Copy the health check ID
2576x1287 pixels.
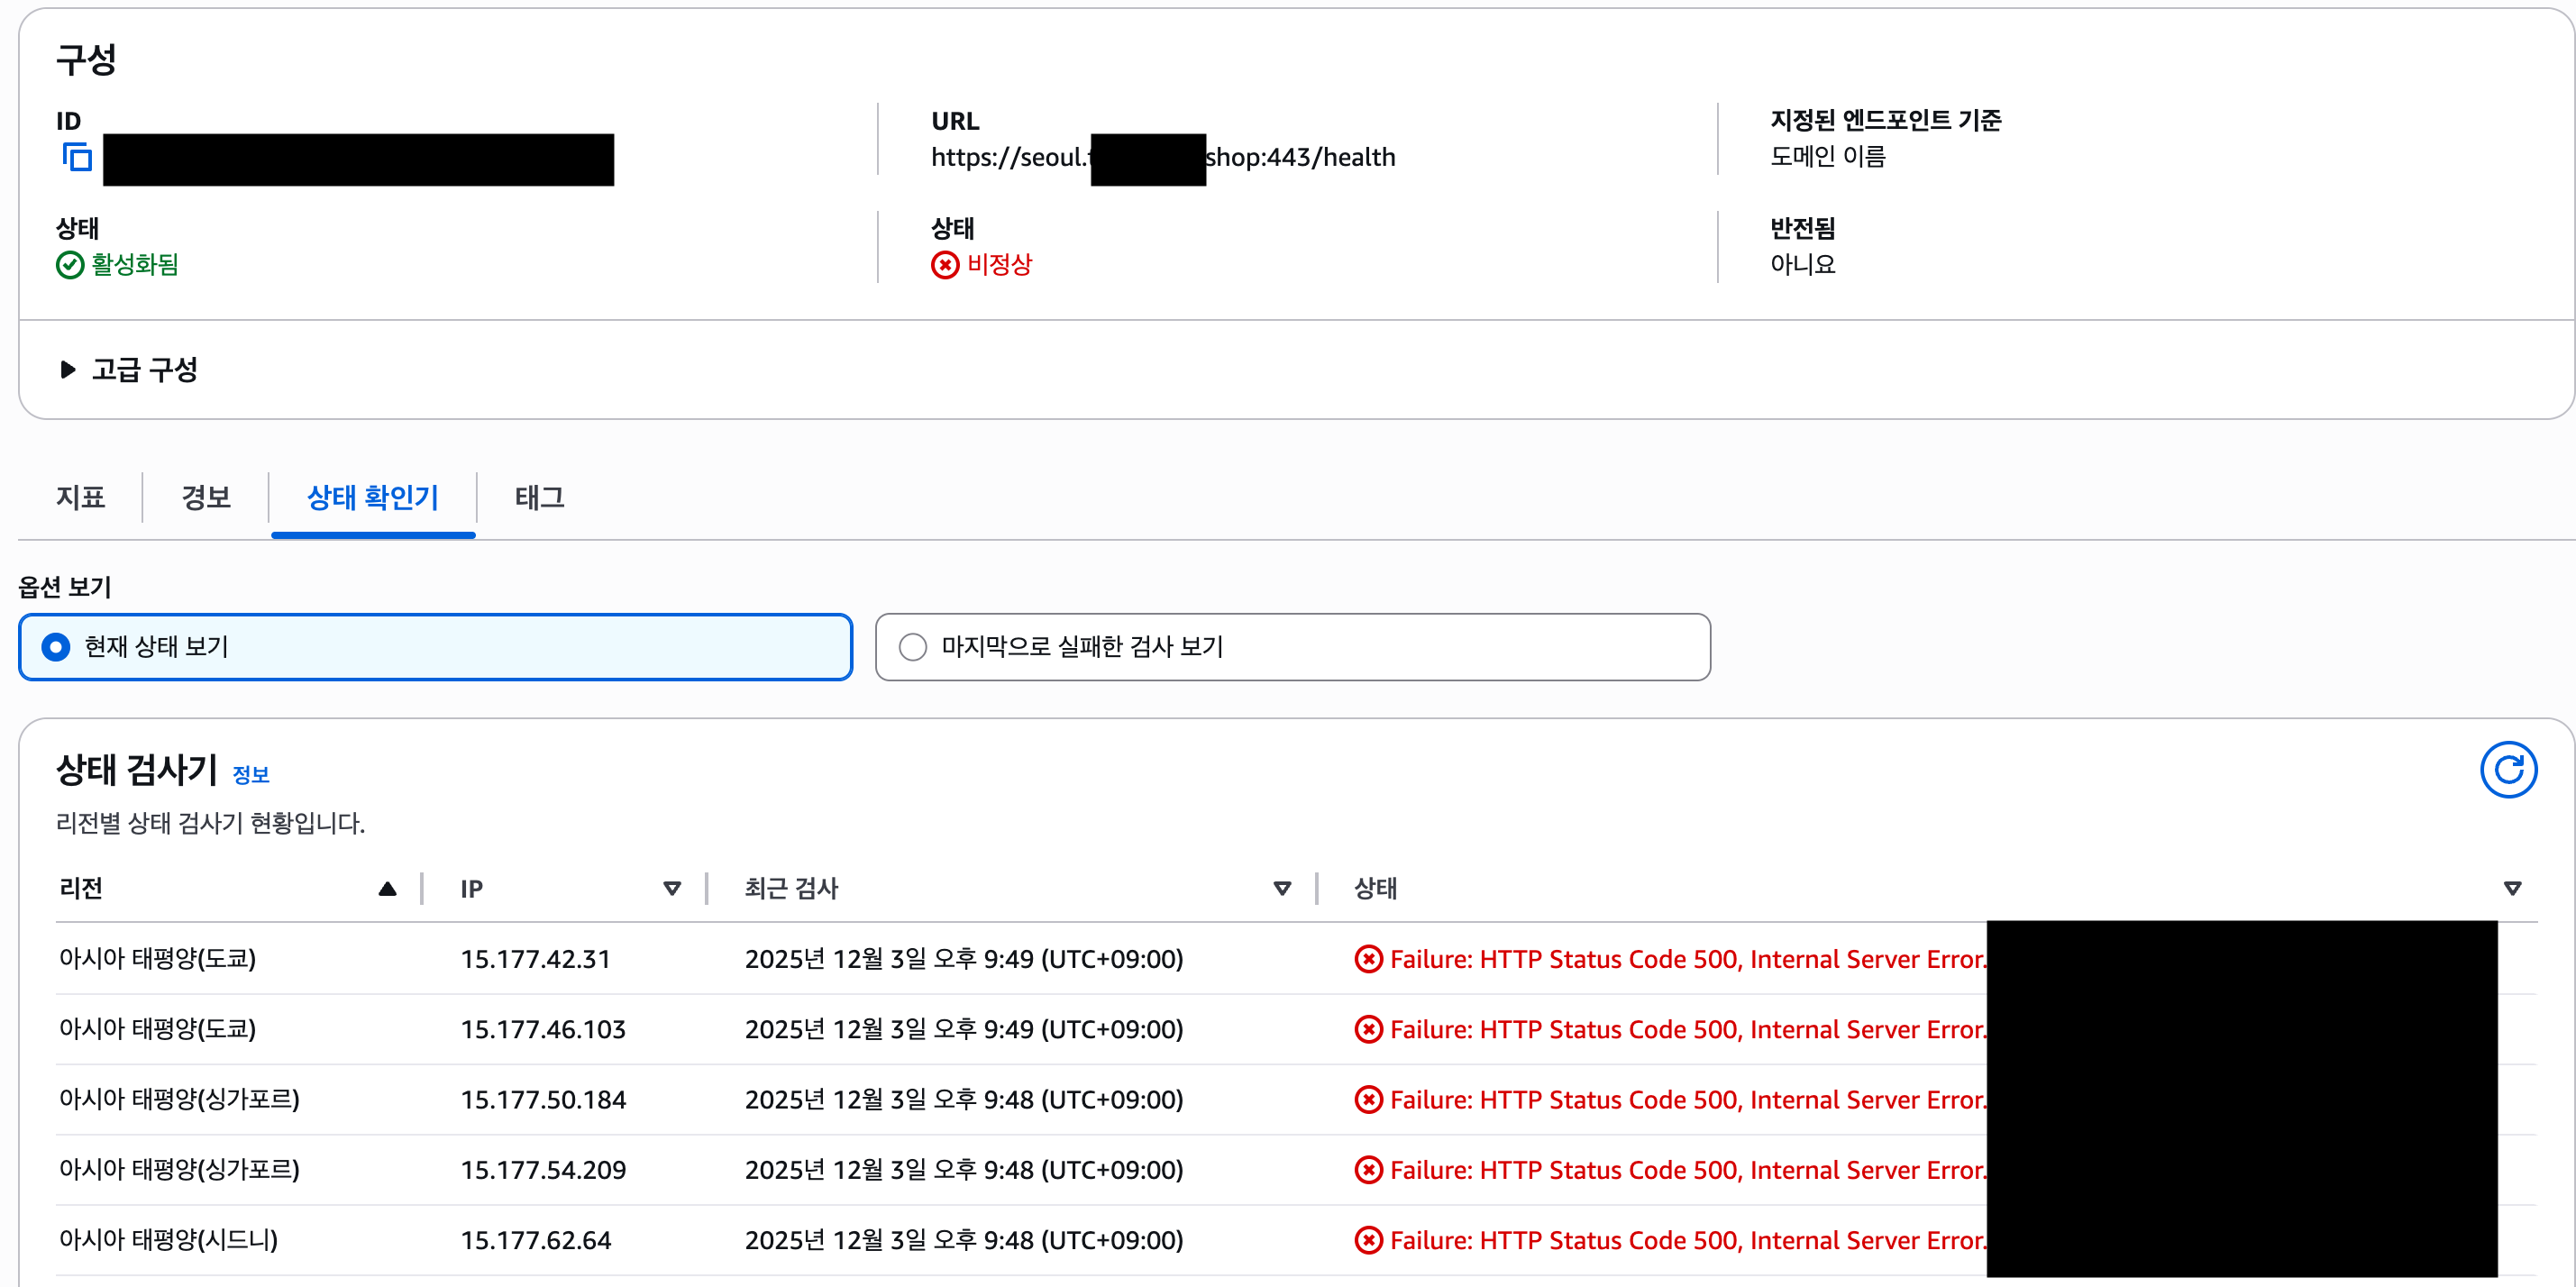[77, 157]
